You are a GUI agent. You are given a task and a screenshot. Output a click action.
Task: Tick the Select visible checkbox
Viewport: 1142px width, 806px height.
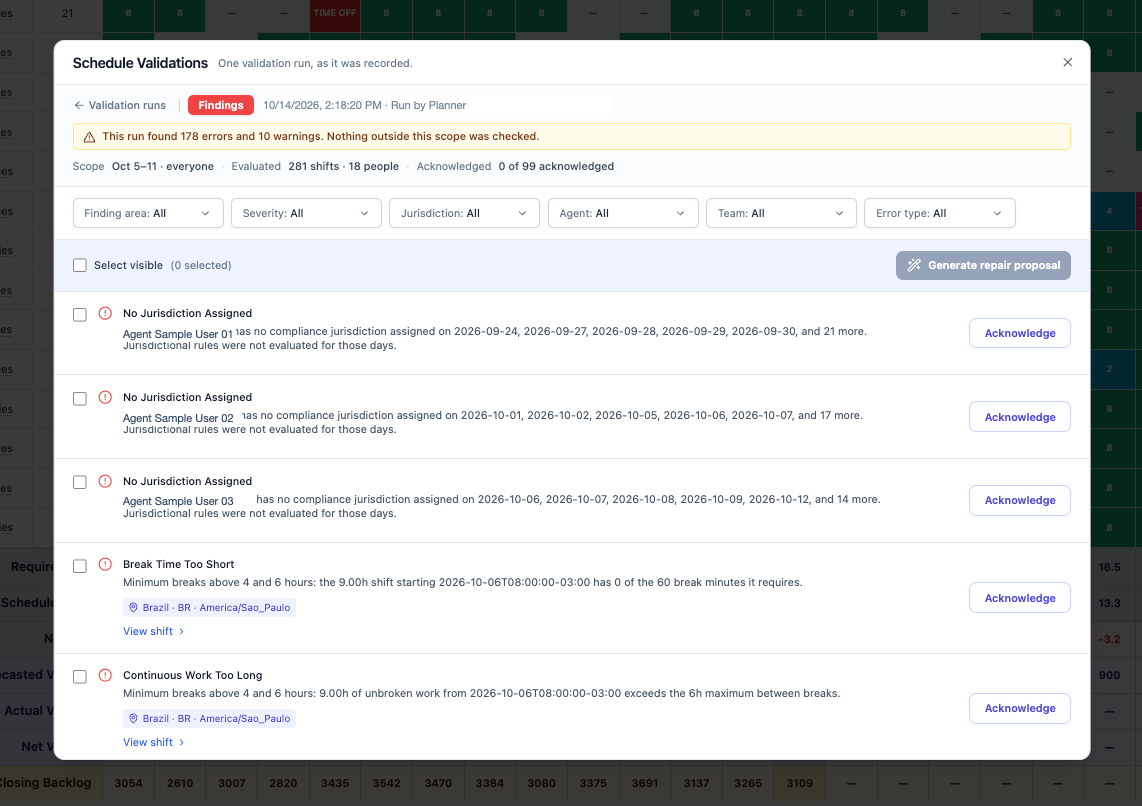(80, 265)
